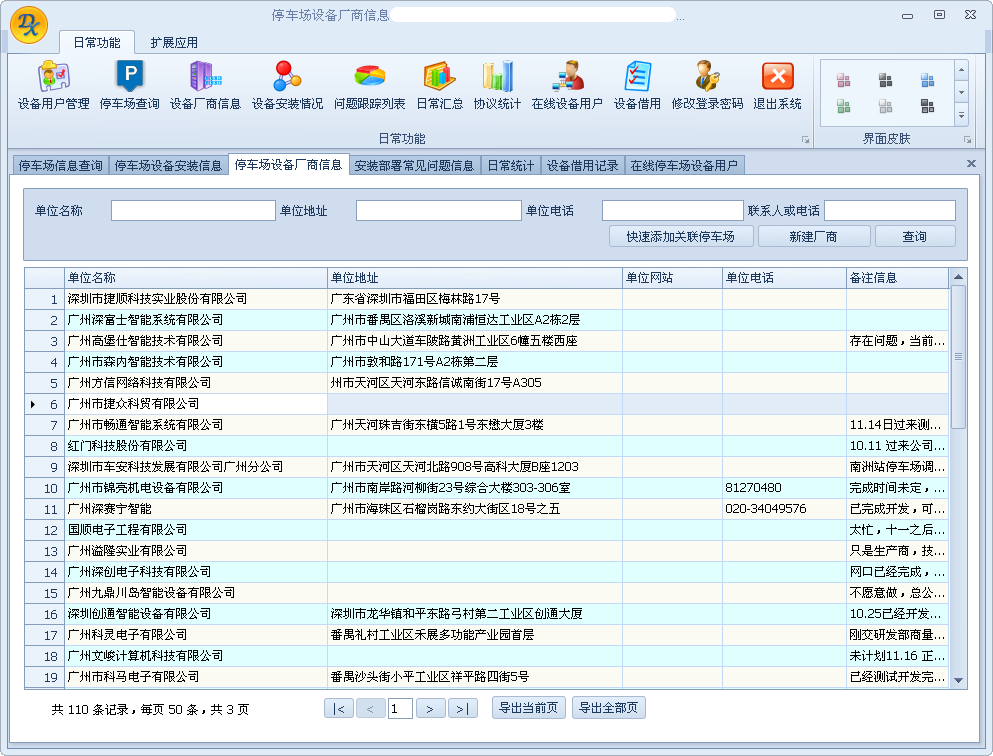Open 设备用户管理 from the ribbon
The image size is (993, 756).
click(54, 85)
